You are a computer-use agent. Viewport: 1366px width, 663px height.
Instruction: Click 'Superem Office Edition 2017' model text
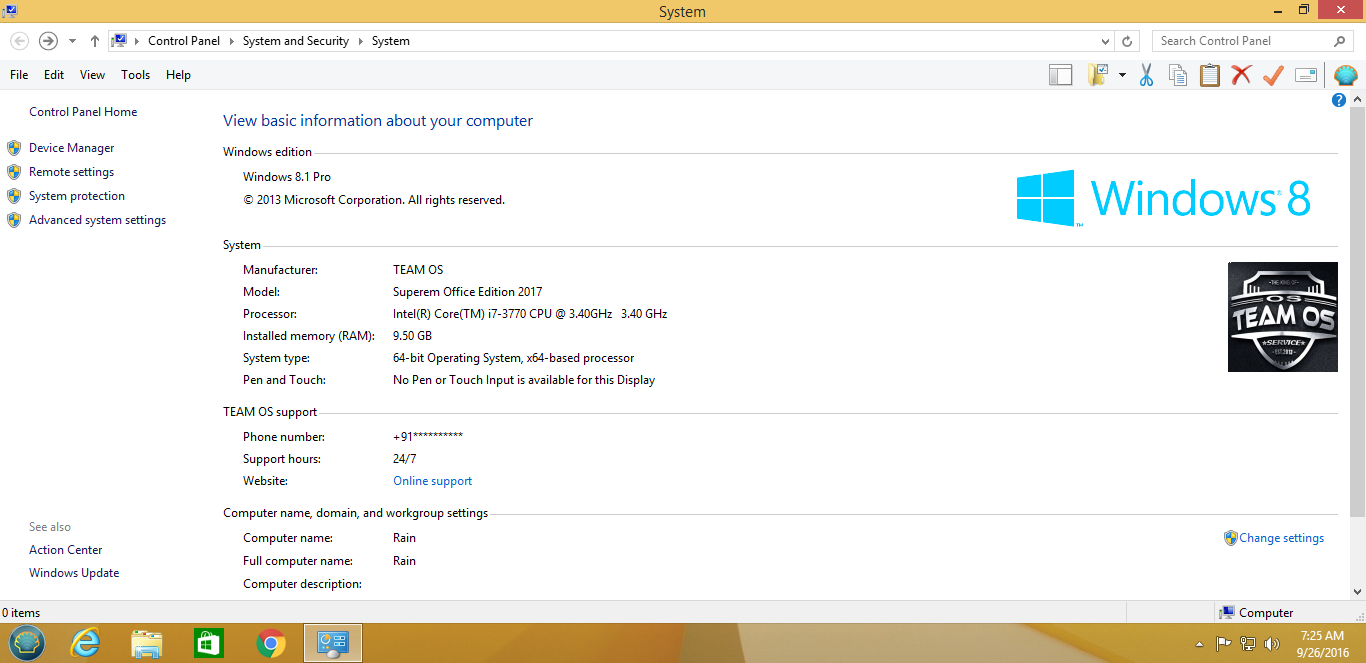click(468, 292)
